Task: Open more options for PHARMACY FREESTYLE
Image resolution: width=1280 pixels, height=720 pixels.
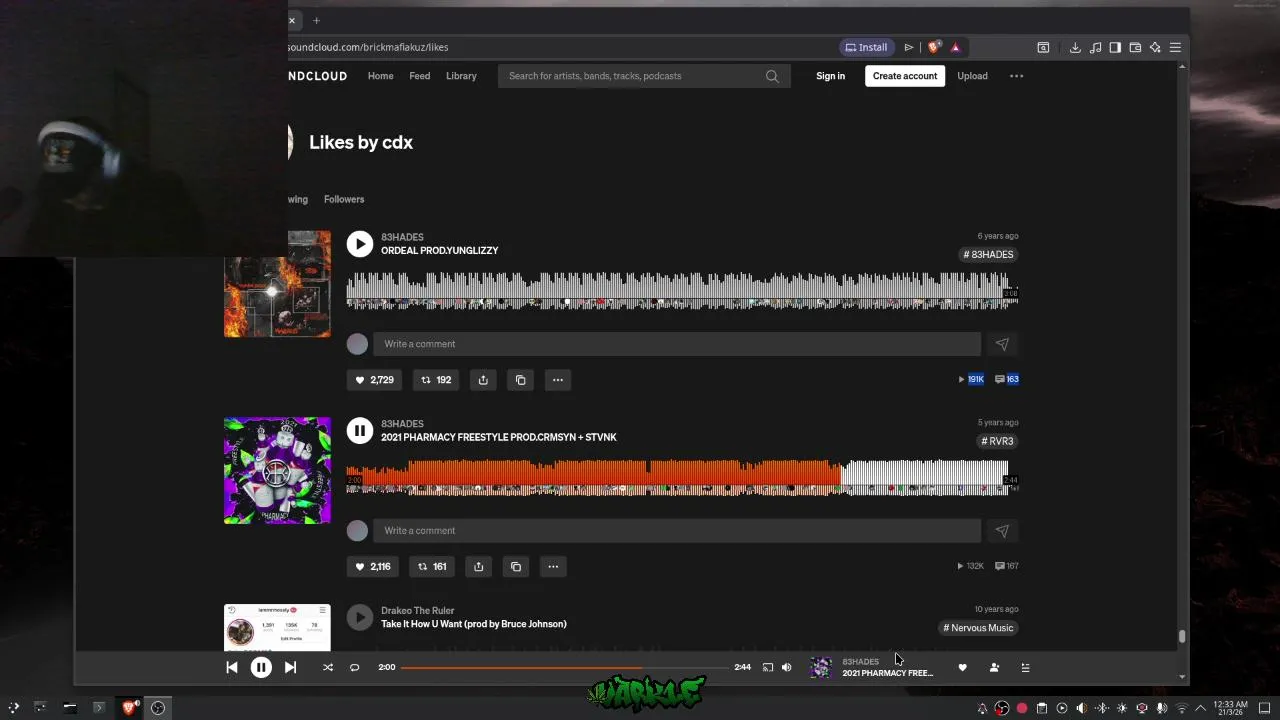Action: click(x=553, y=567)
